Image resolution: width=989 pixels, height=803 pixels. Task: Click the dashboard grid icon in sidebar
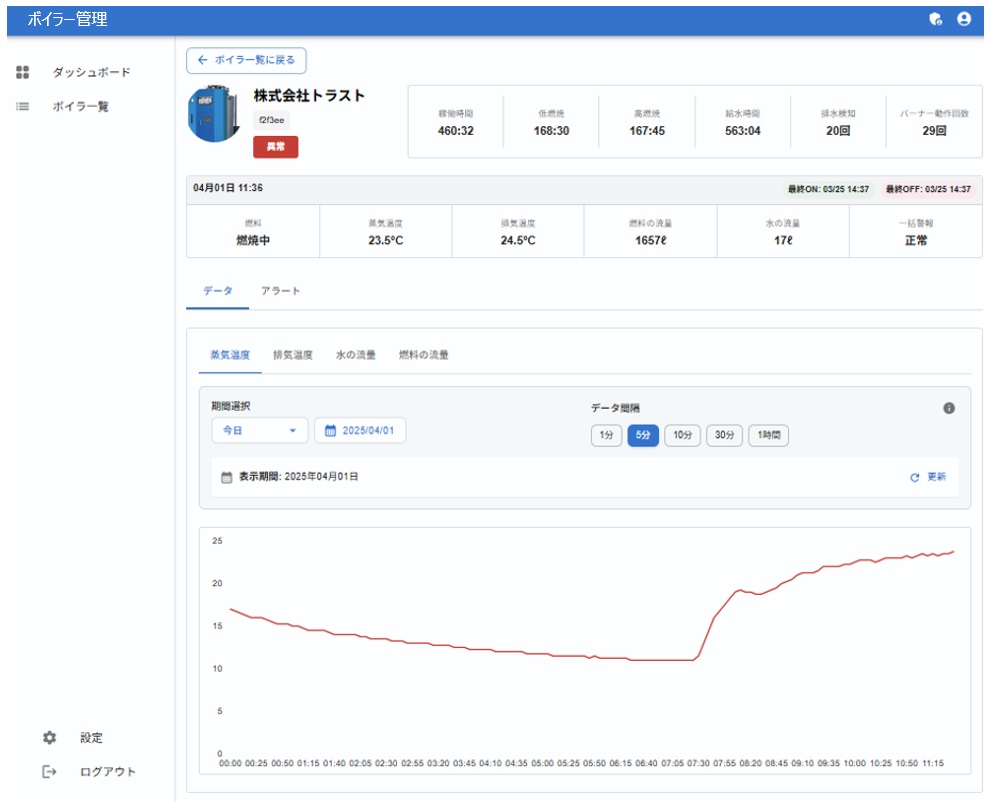[23, 72]
